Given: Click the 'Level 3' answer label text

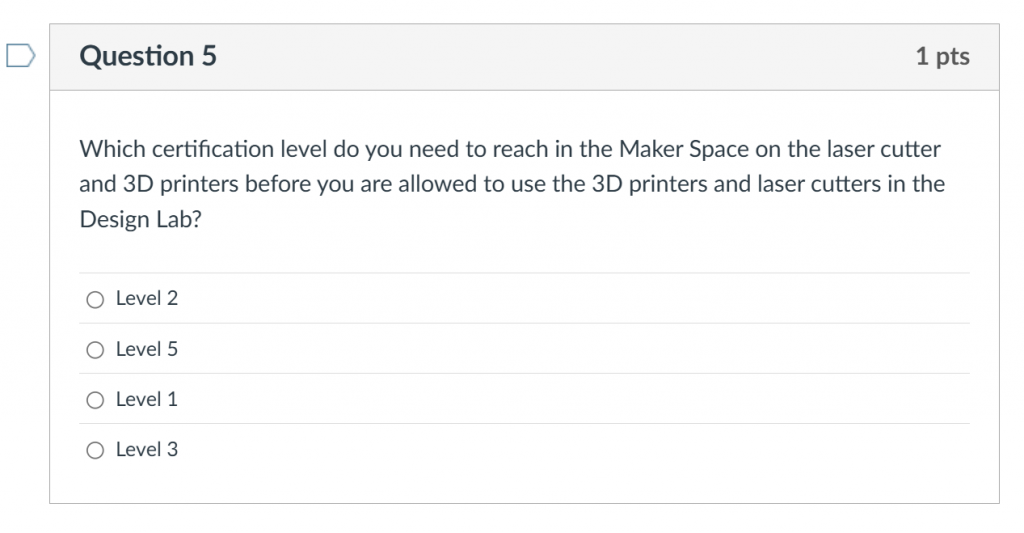Looking at the screenshot, I should [x=147, y=449].
